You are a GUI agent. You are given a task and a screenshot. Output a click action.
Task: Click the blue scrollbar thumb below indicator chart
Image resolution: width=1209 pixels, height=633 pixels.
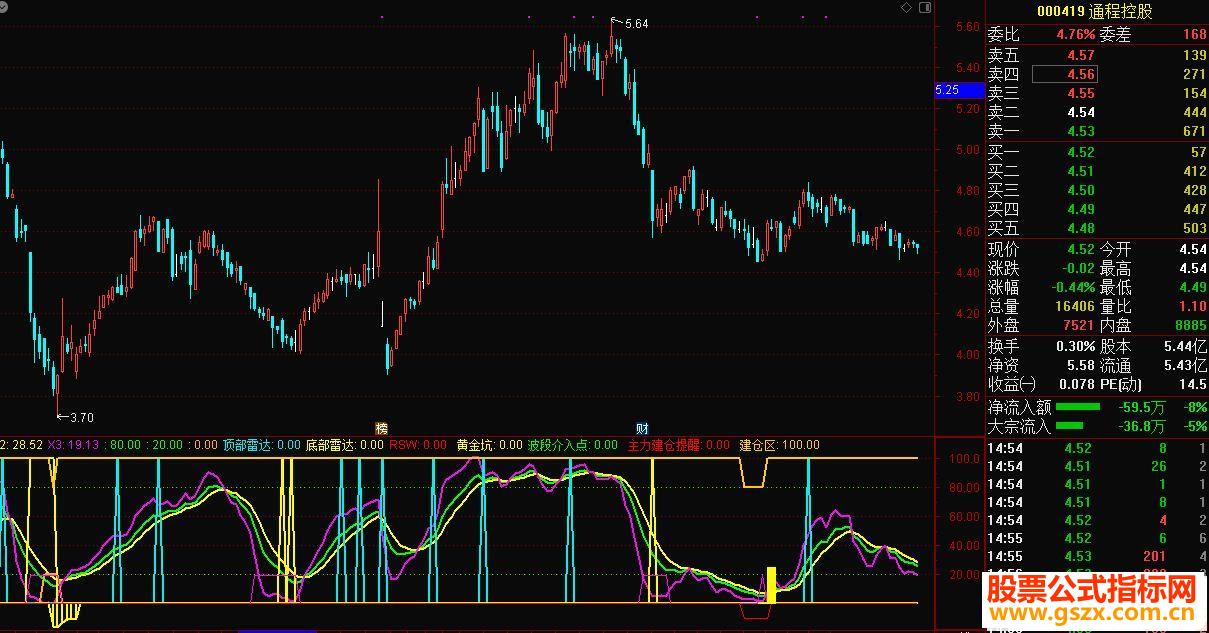point(278,631)
